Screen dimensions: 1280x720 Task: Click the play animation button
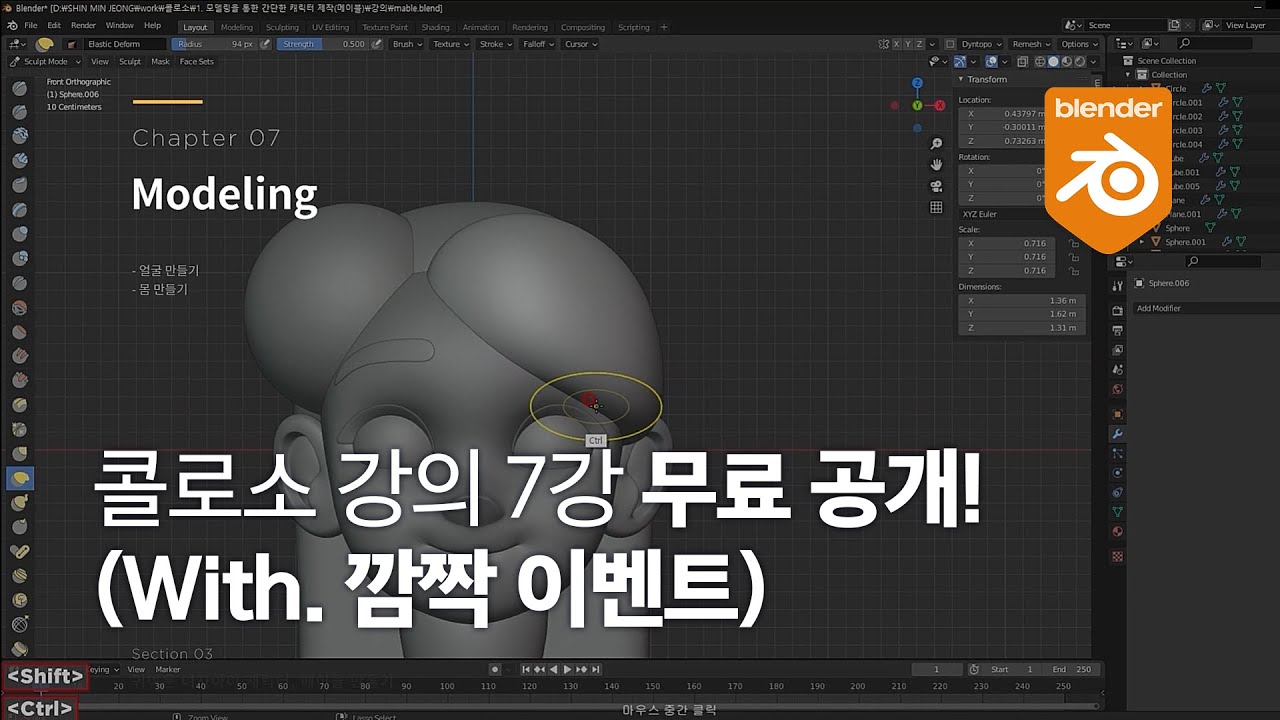point(567,669)
